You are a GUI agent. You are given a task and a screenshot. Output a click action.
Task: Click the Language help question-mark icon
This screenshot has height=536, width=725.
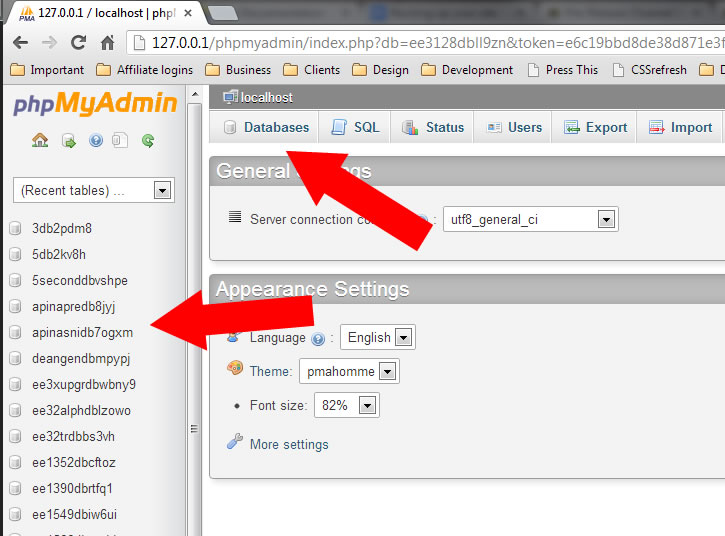click(x=318, y=339)
